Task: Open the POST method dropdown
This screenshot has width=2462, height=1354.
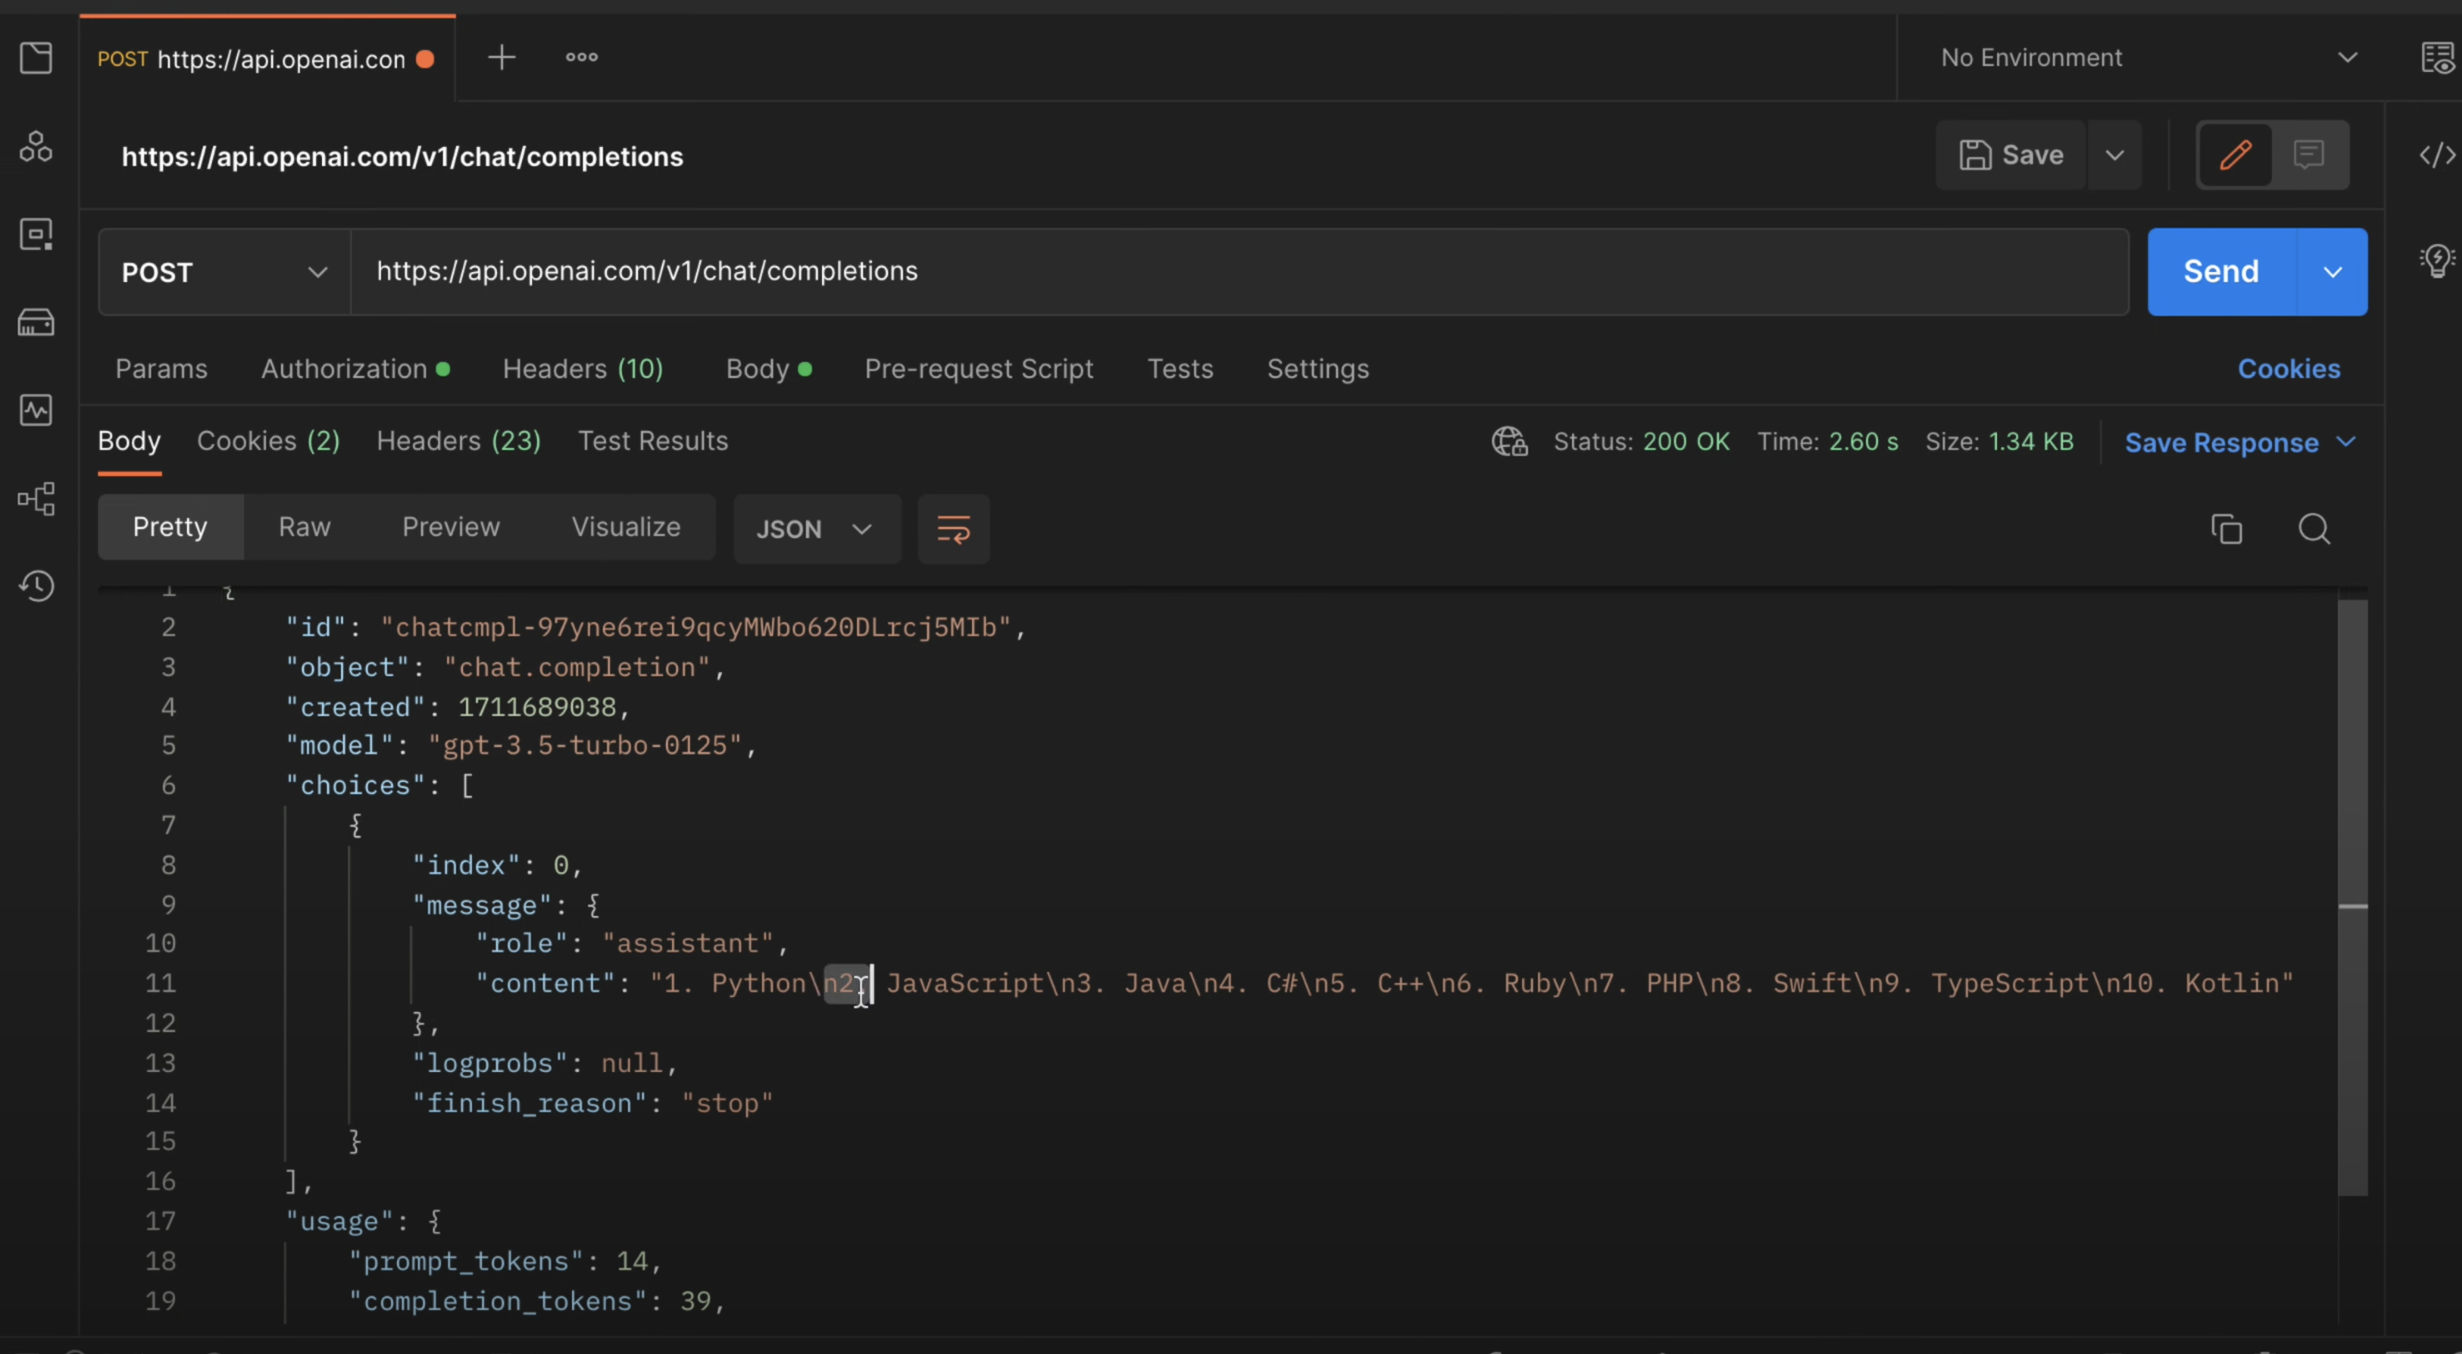Action: [224, 272]
